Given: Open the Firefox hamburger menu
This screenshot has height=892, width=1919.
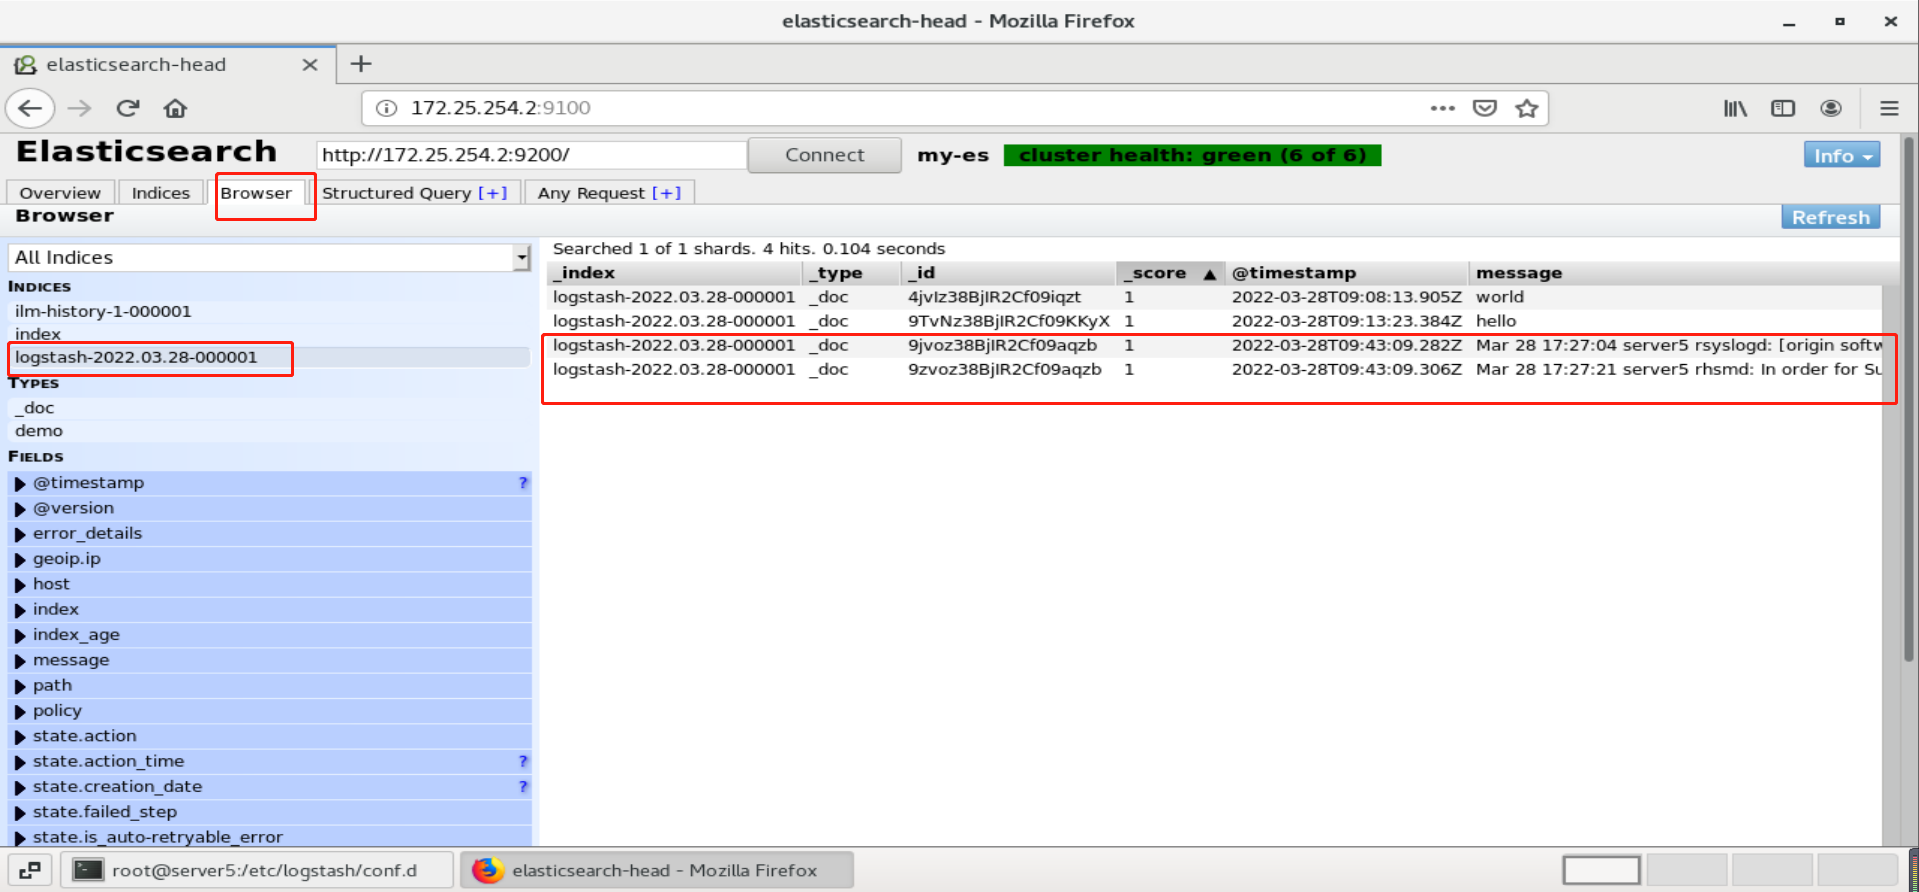Looking at the screenshot, I should (1889, 108).
